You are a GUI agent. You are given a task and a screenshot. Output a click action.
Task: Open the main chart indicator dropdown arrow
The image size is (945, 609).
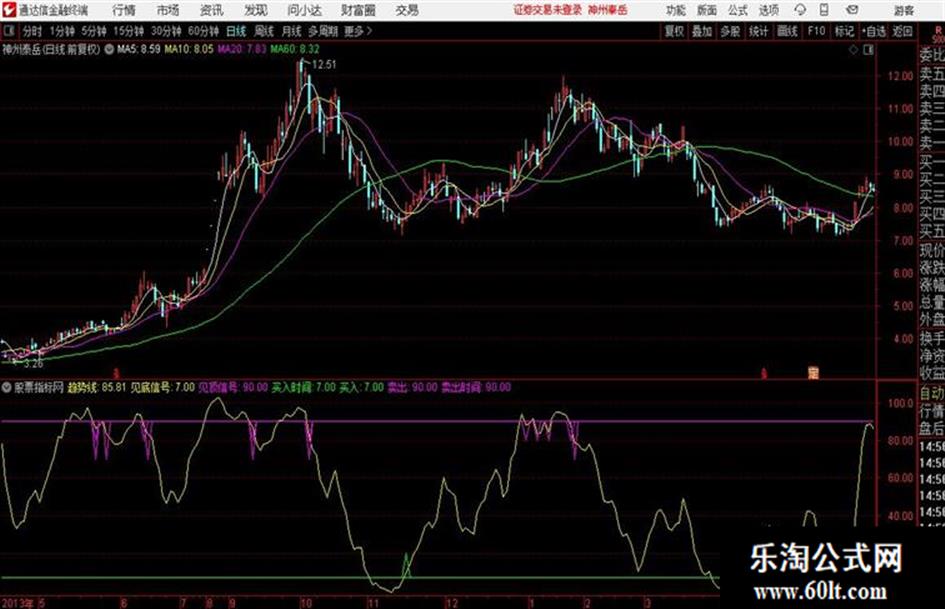109,49
